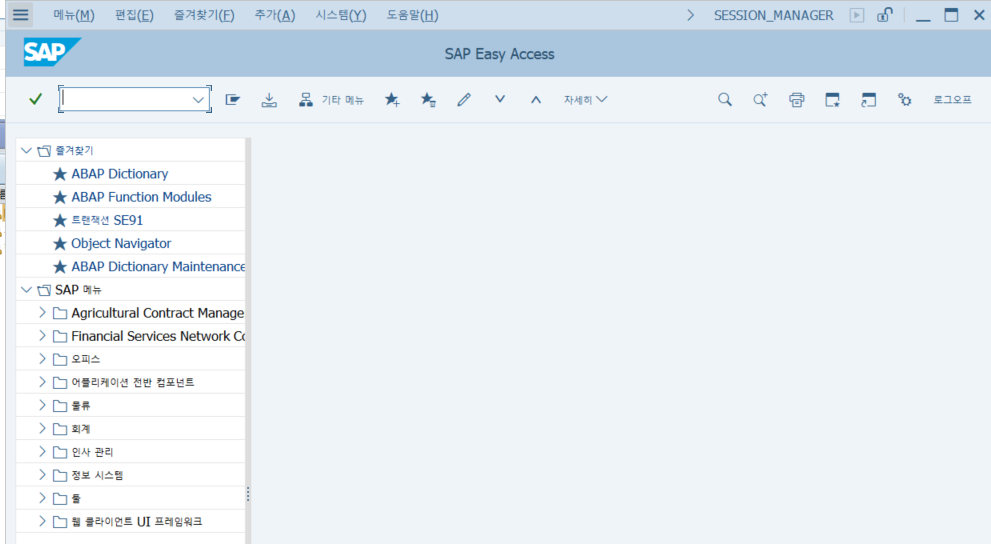Collapse the 즐겨찾기 tree node

click(x=27, y=150)
